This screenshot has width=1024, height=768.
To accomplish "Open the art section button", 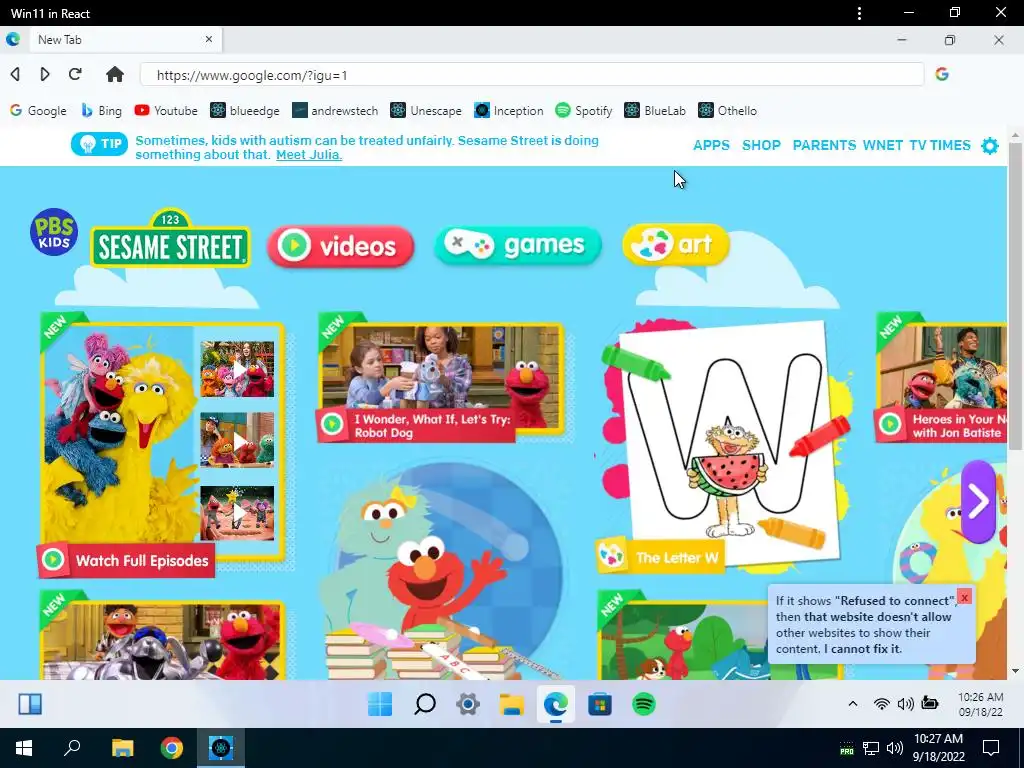I will click(677, 244).
